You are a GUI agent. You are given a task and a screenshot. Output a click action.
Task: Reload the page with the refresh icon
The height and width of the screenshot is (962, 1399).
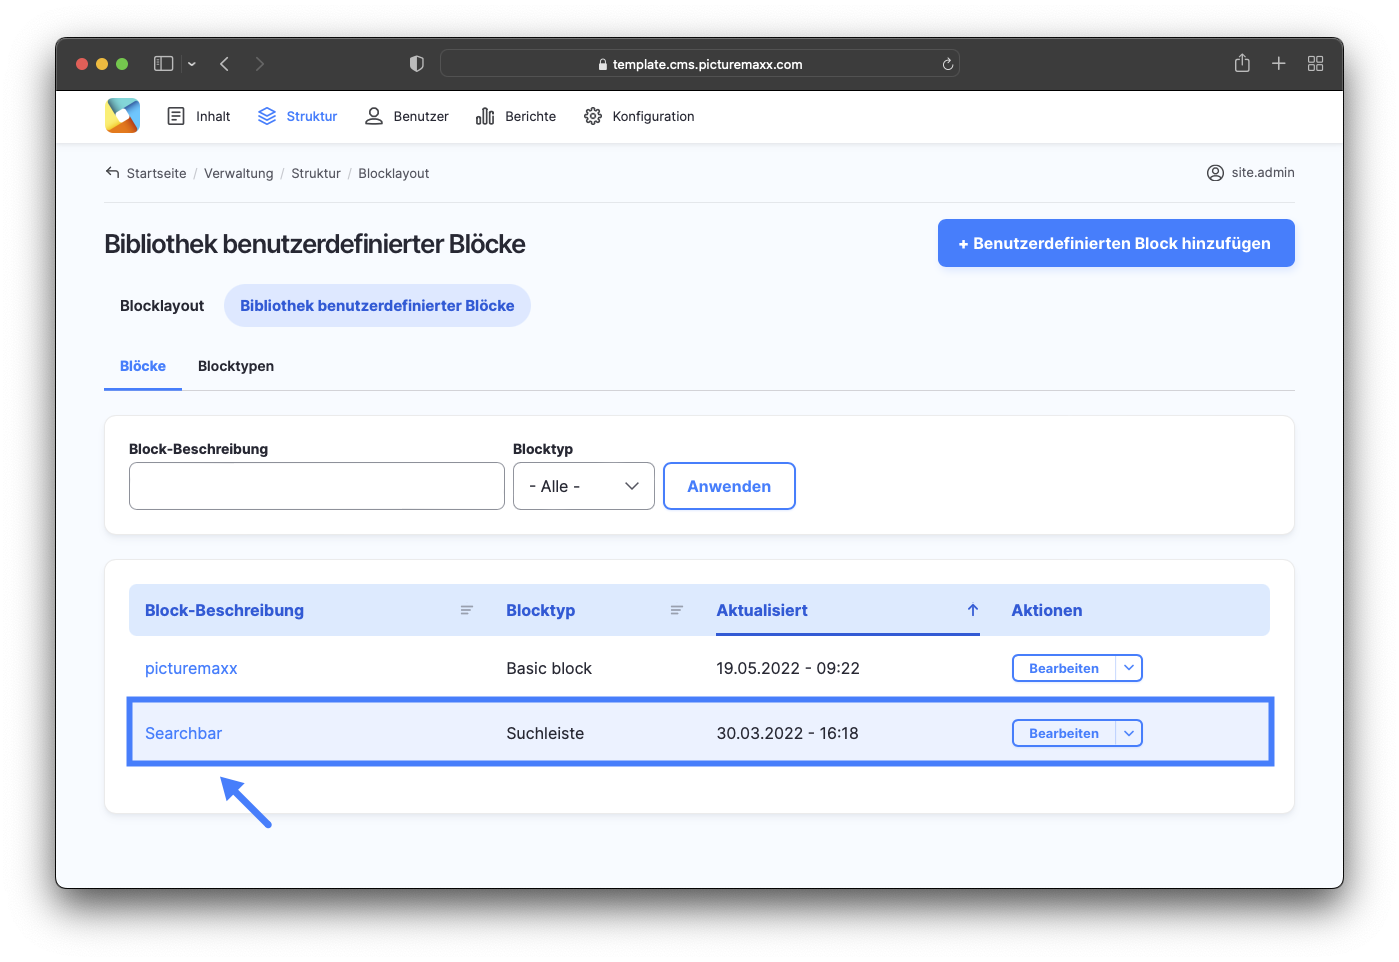point(948,64)
